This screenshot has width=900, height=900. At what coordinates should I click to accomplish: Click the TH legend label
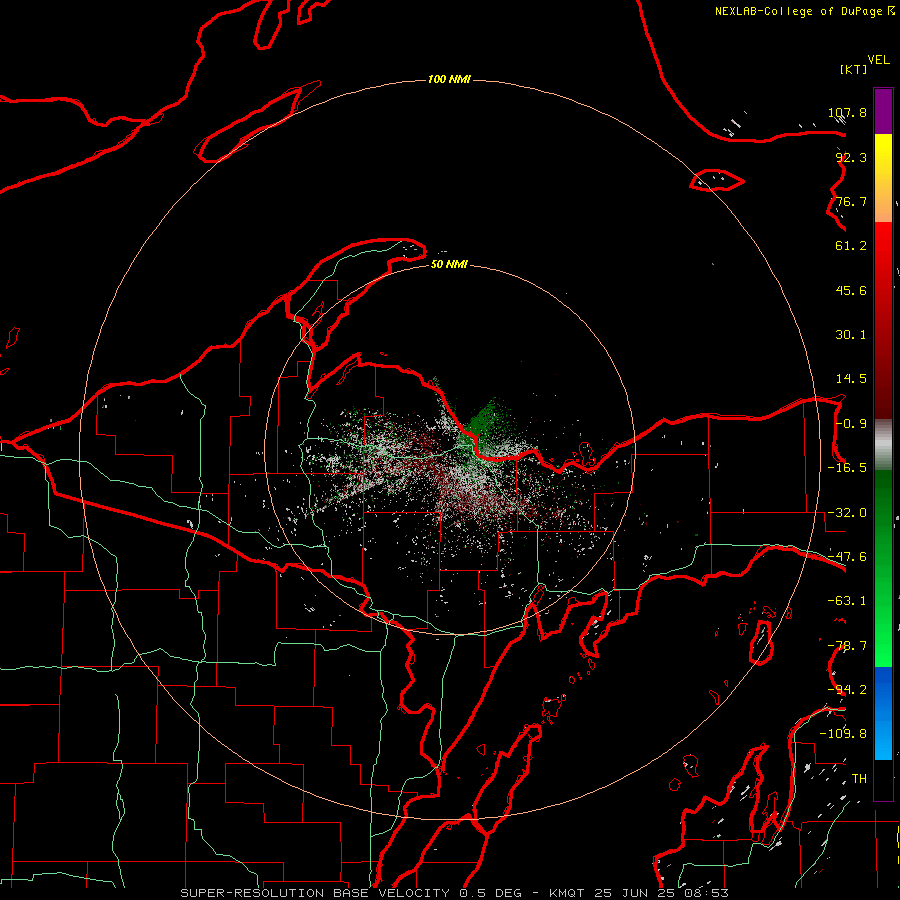click(859, 779)
